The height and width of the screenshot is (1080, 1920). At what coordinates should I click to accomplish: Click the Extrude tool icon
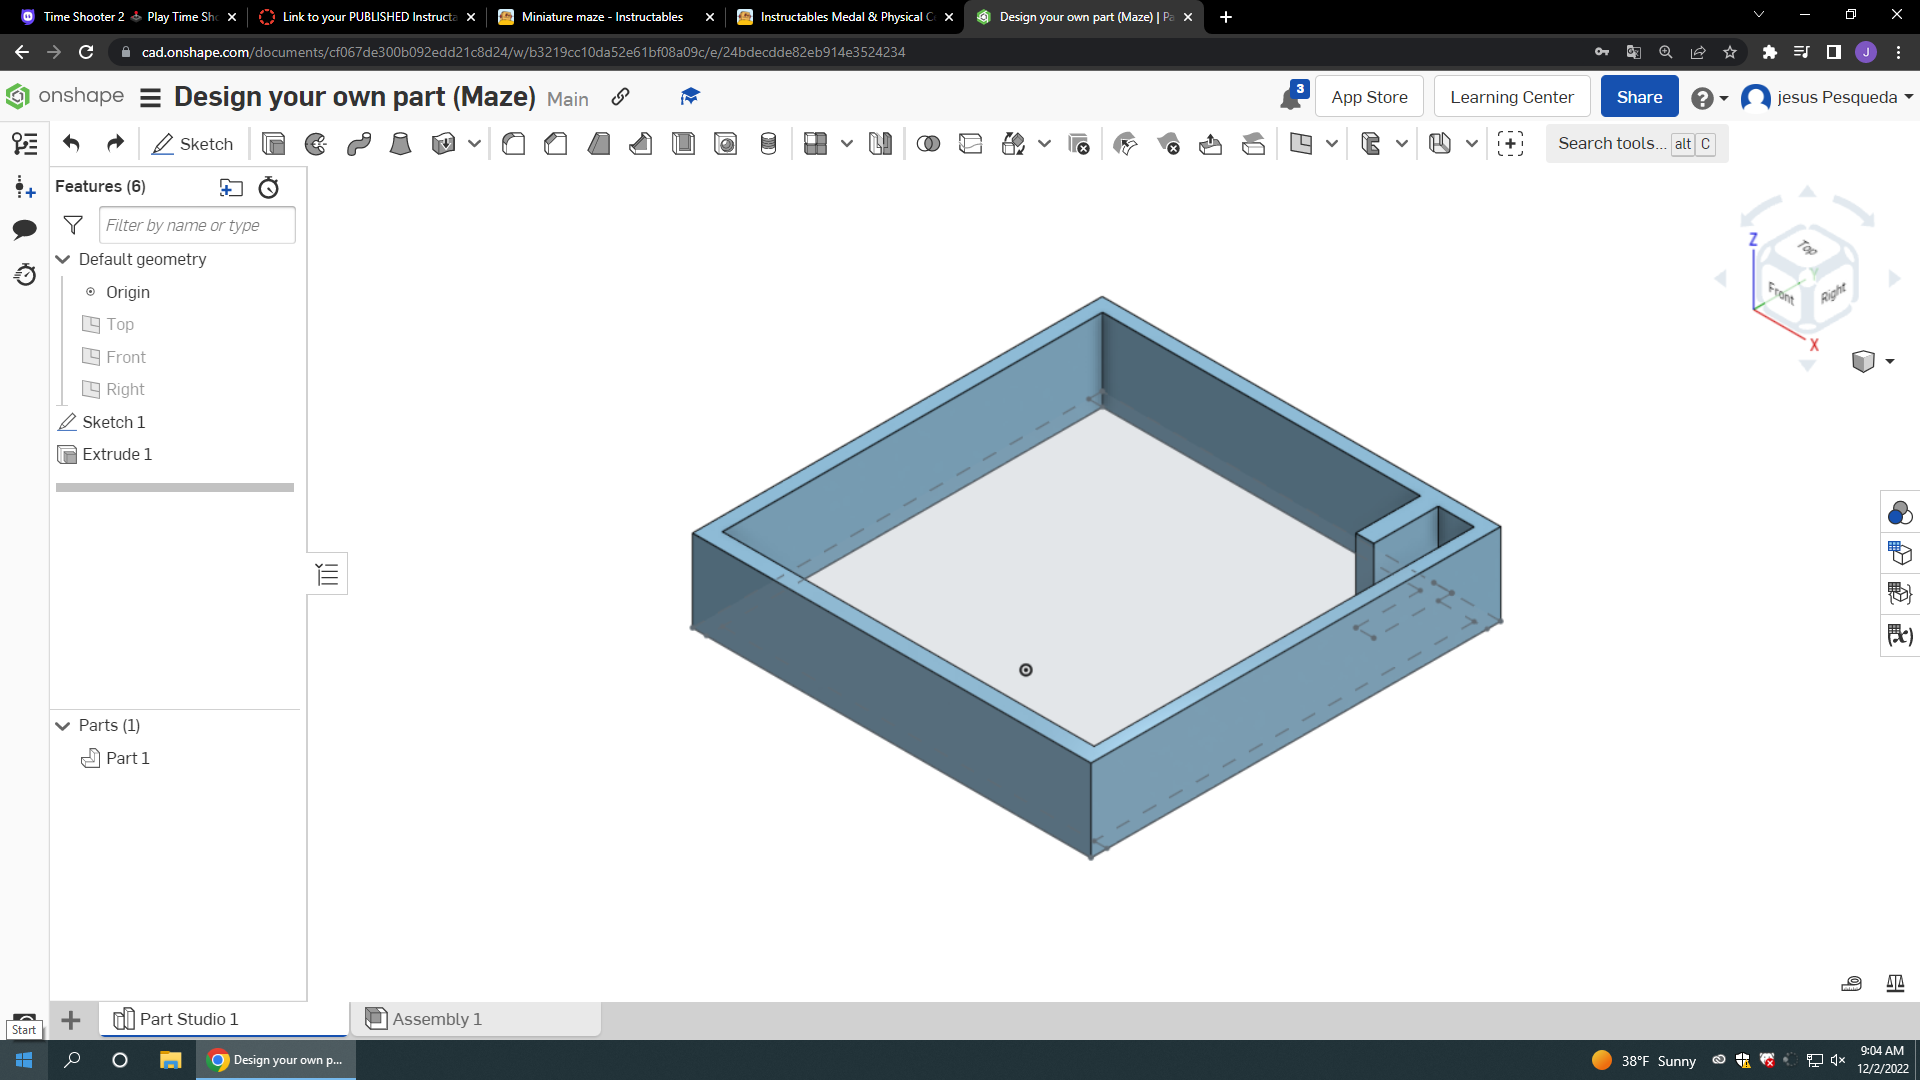pos(272,144)
